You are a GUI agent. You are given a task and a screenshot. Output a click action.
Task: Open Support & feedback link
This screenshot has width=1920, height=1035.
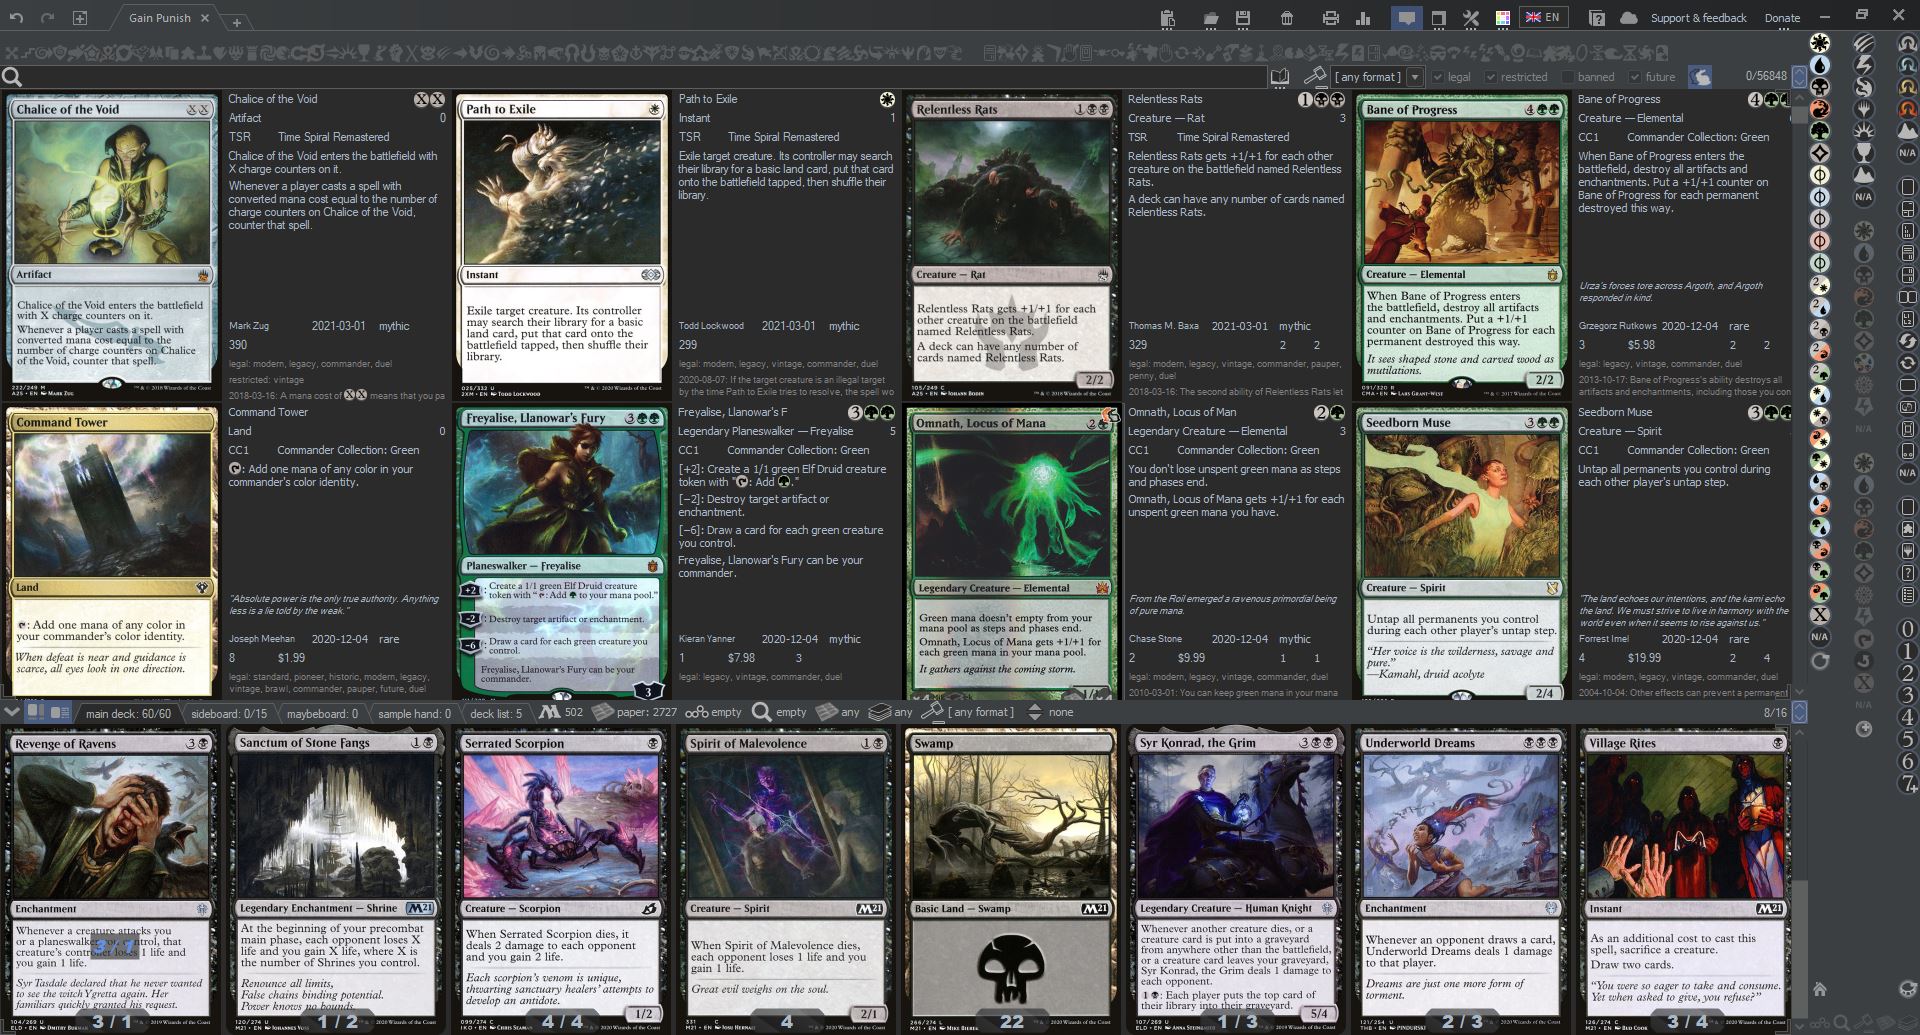coord(1698,18)
